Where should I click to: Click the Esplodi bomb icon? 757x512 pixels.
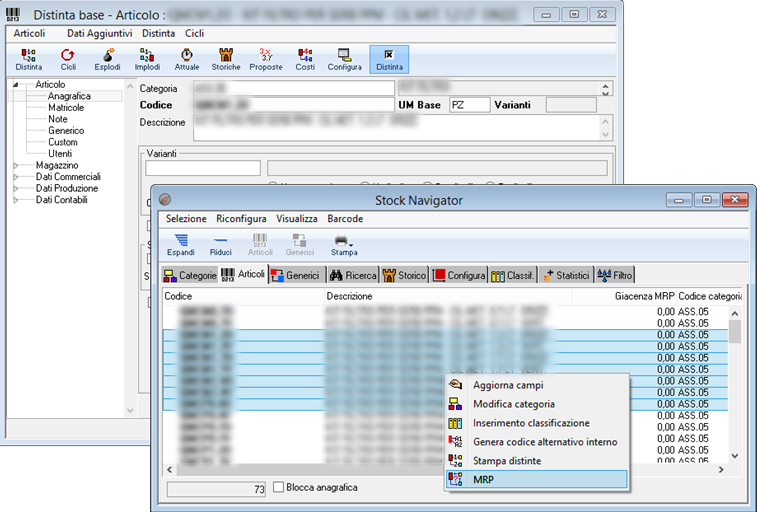click(107, 59)
